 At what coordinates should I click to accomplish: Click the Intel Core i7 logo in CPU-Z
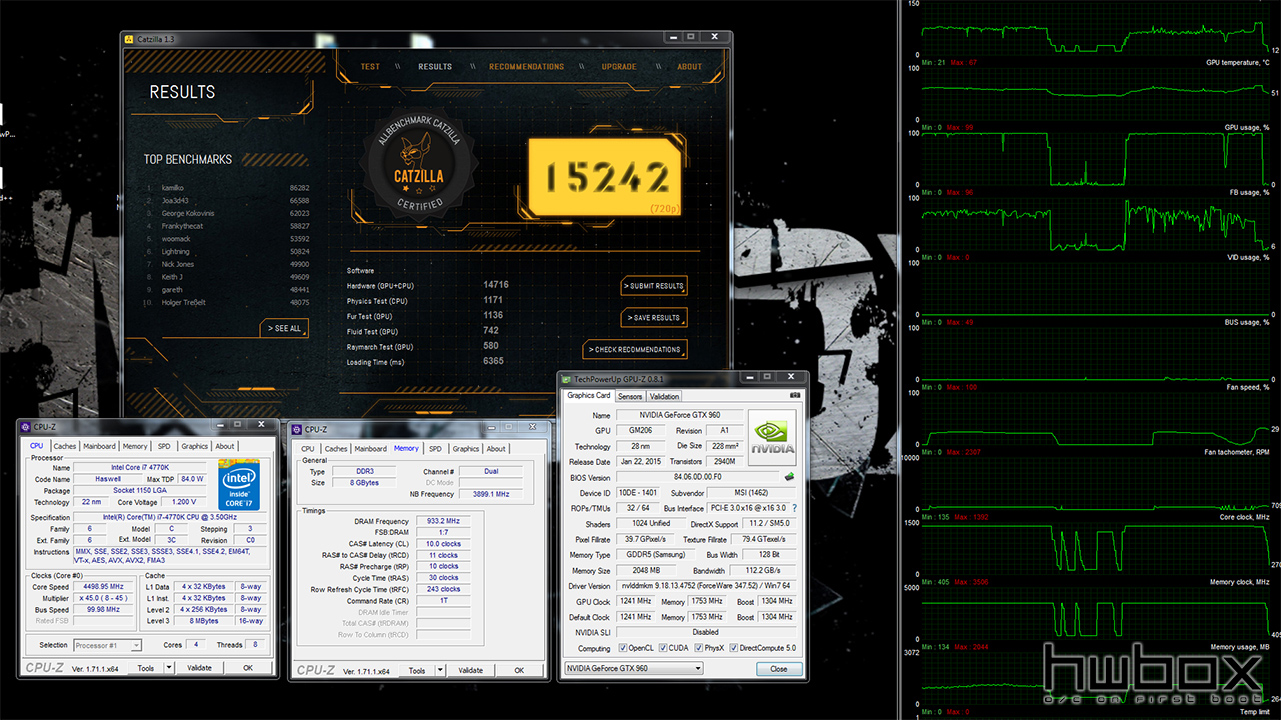[239, 484]
